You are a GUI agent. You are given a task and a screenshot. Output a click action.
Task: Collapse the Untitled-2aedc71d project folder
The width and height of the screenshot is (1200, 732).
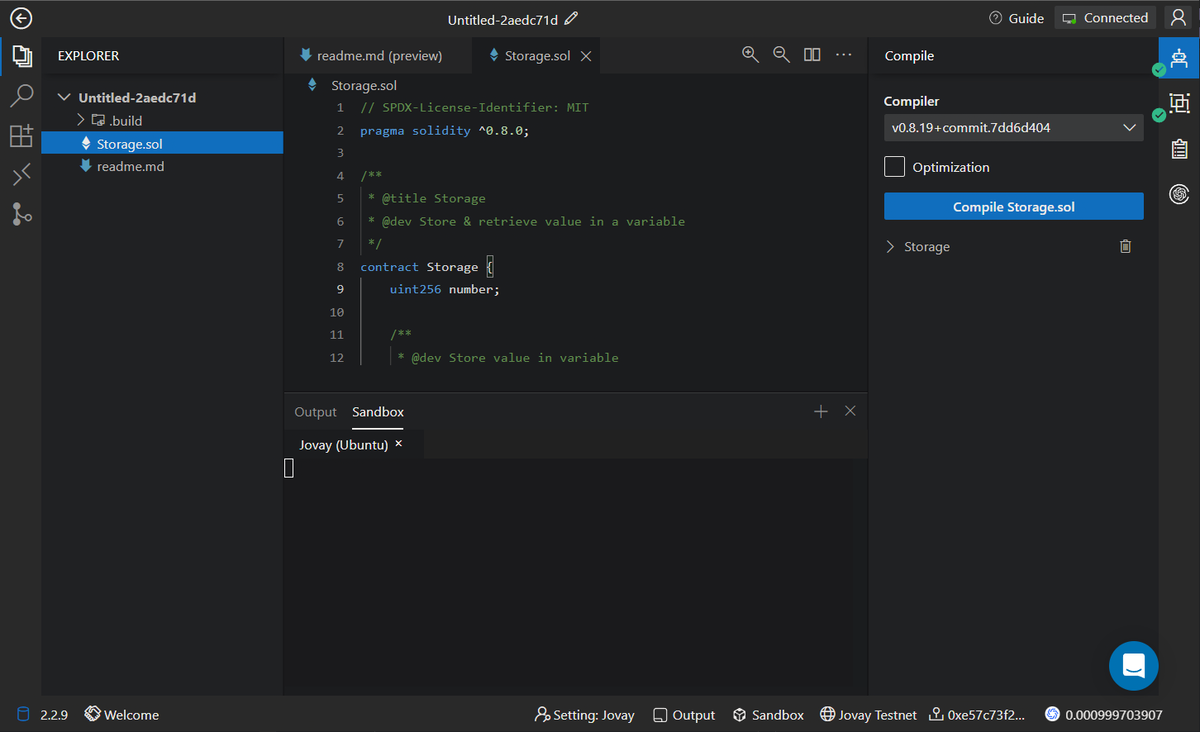click(65, 98)
